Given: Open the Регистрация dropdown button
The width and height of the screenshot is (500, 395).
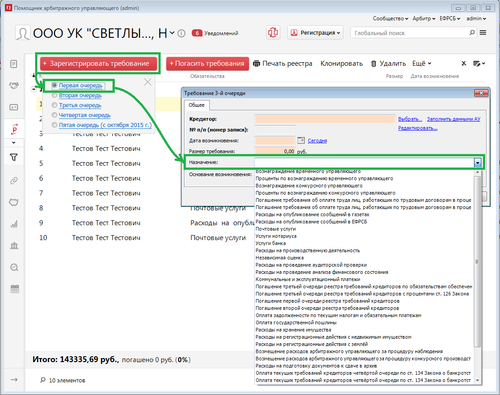Looking at the screenshot, I should click(x=315, y=33).
